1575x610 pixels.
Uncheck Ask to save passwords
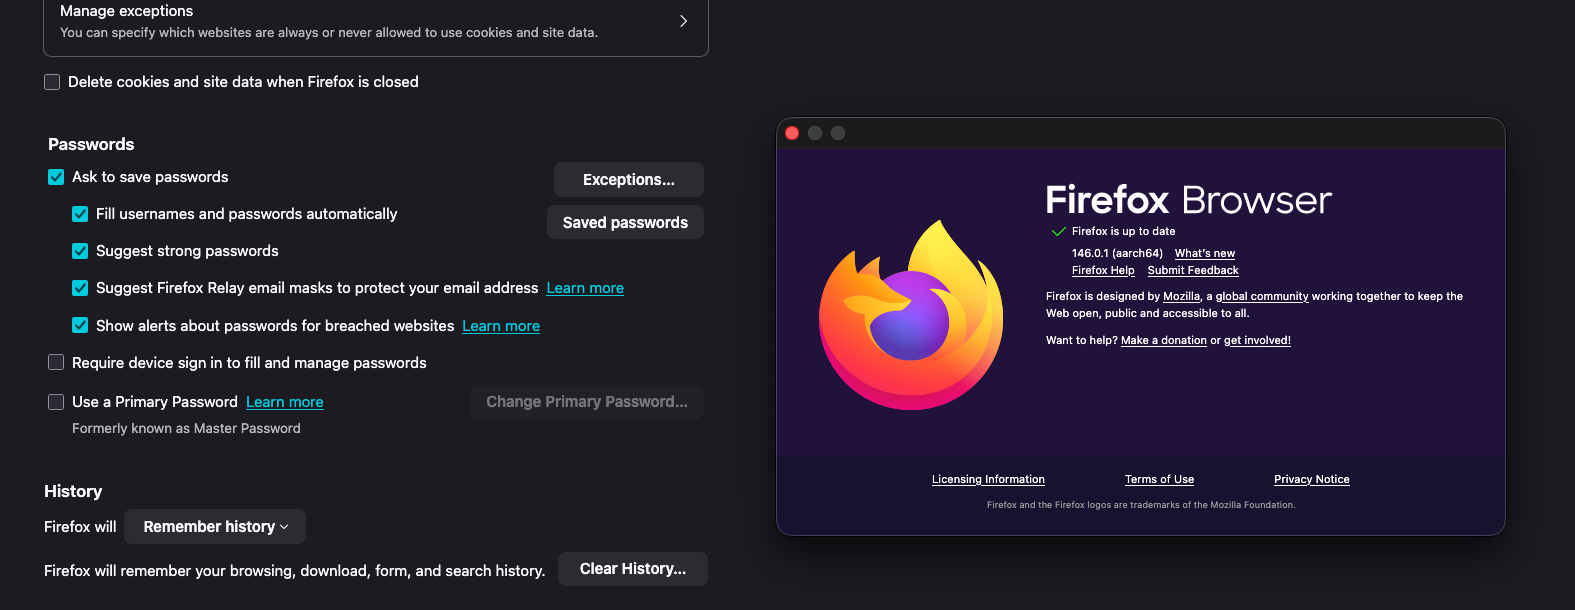pyautogui.click(x=56, y=177)
